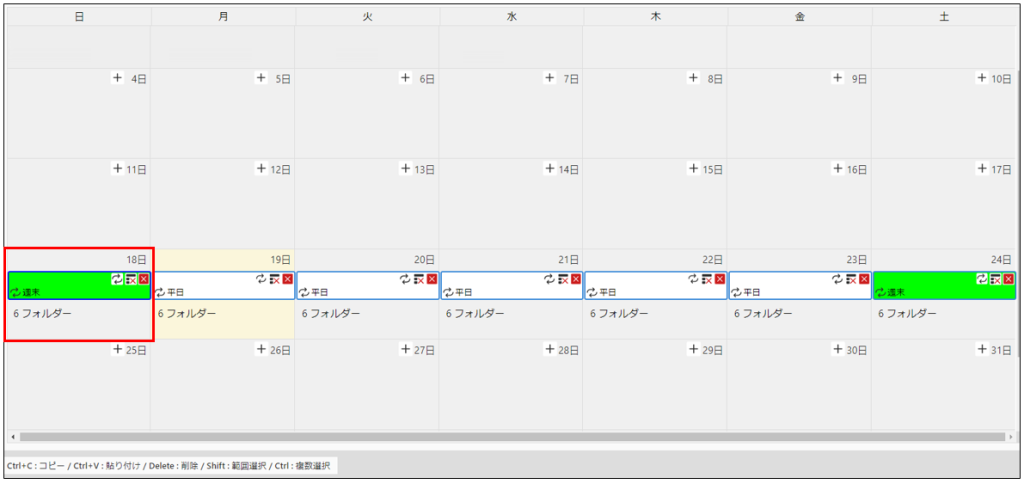Click the plus icon on 30日
The height and width of the screenshot is (484, 1024).
point(838,349)
